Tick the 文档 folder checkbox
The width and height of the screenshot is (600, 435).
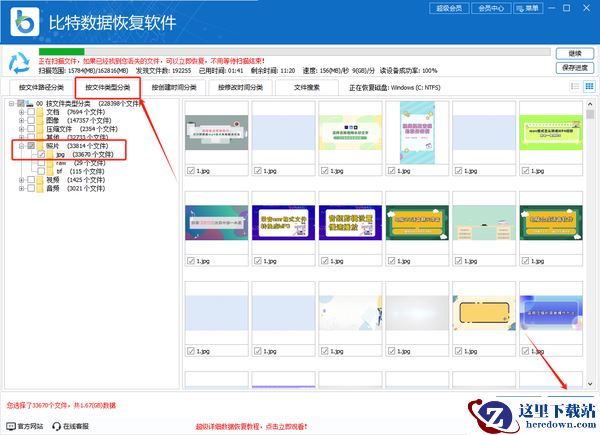31,112
